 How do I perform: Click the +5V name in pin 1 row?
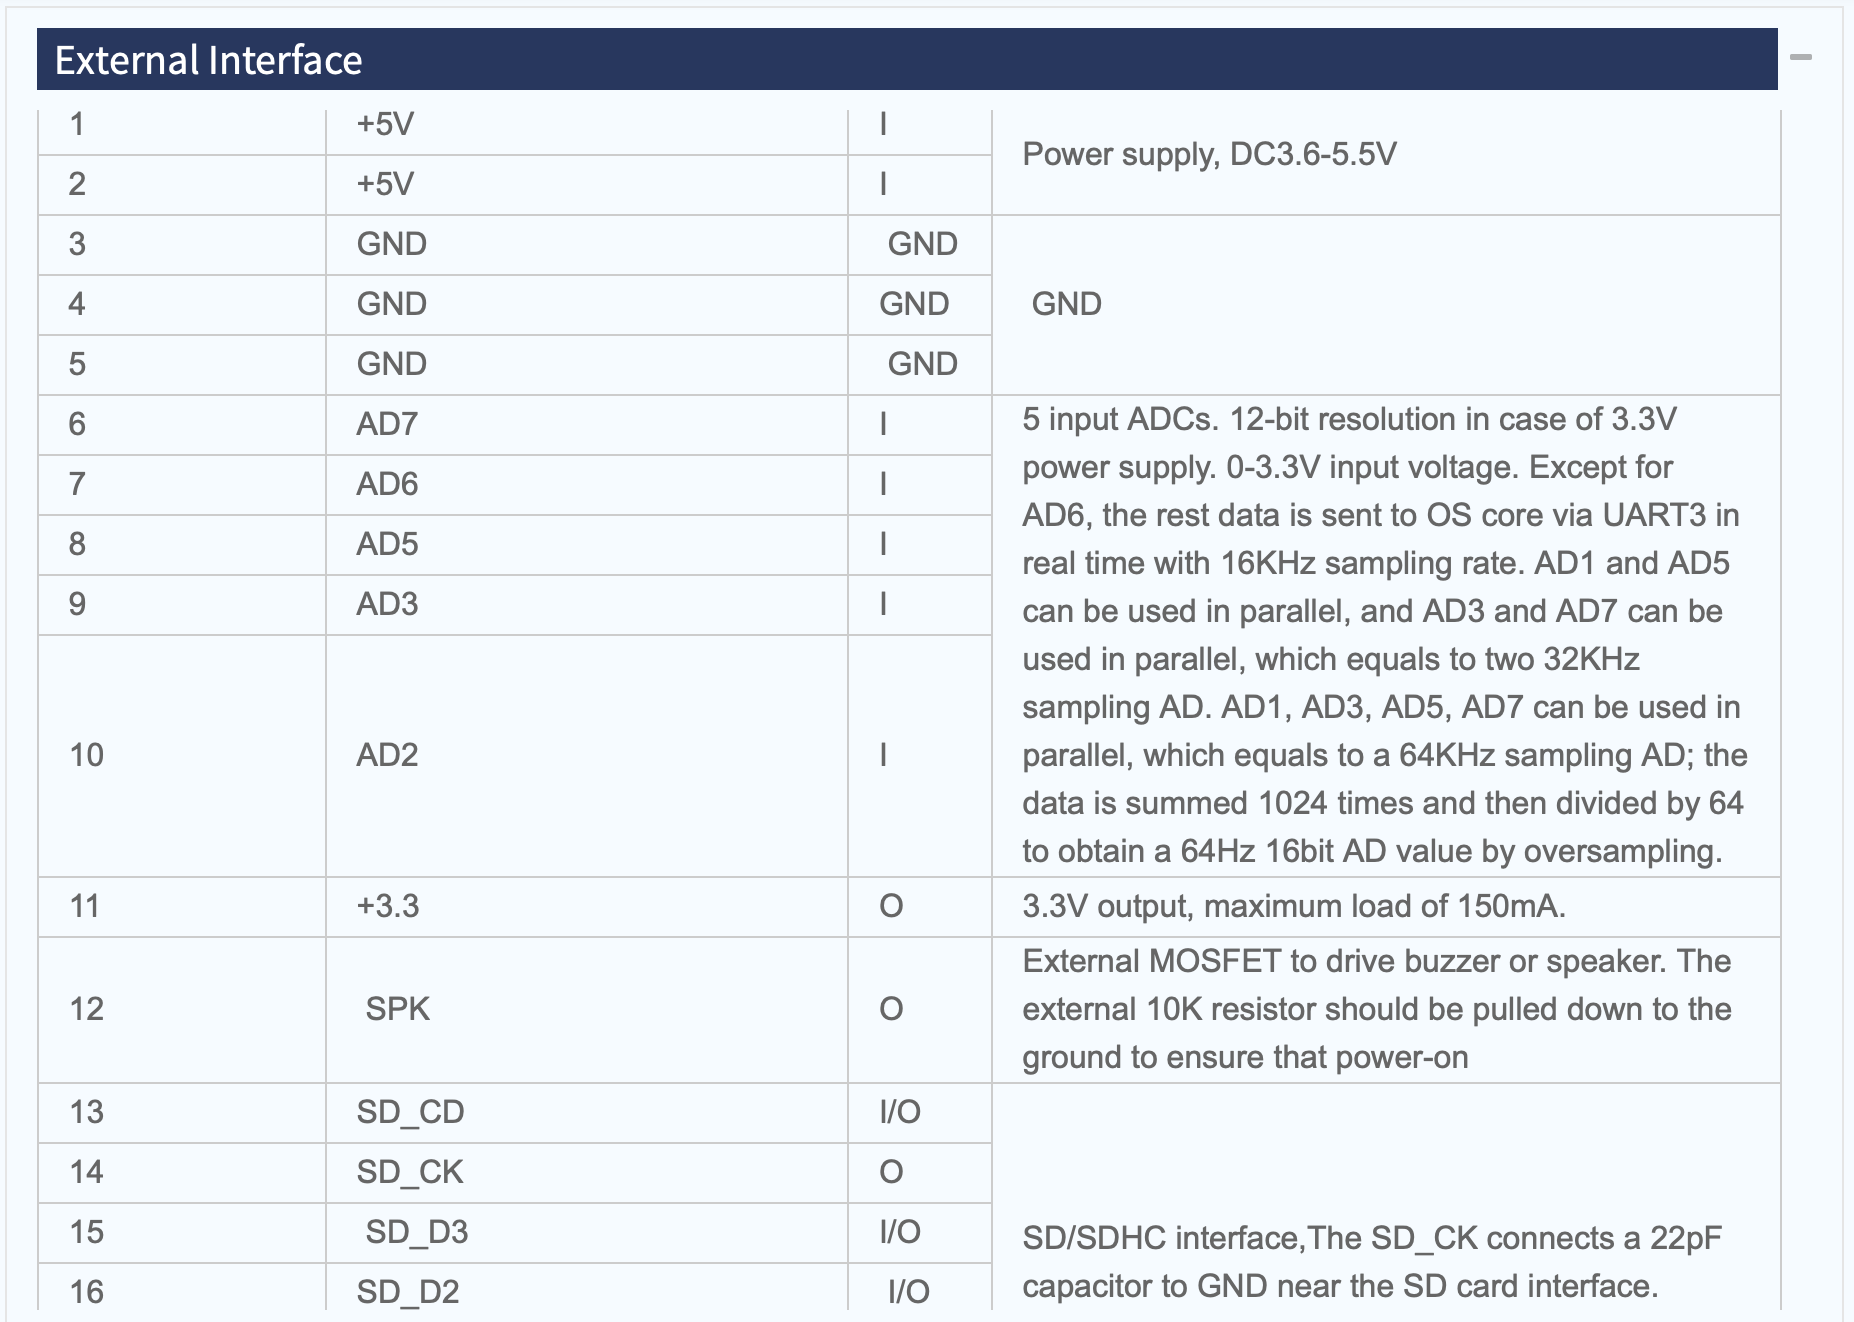[x=385, y=124]
